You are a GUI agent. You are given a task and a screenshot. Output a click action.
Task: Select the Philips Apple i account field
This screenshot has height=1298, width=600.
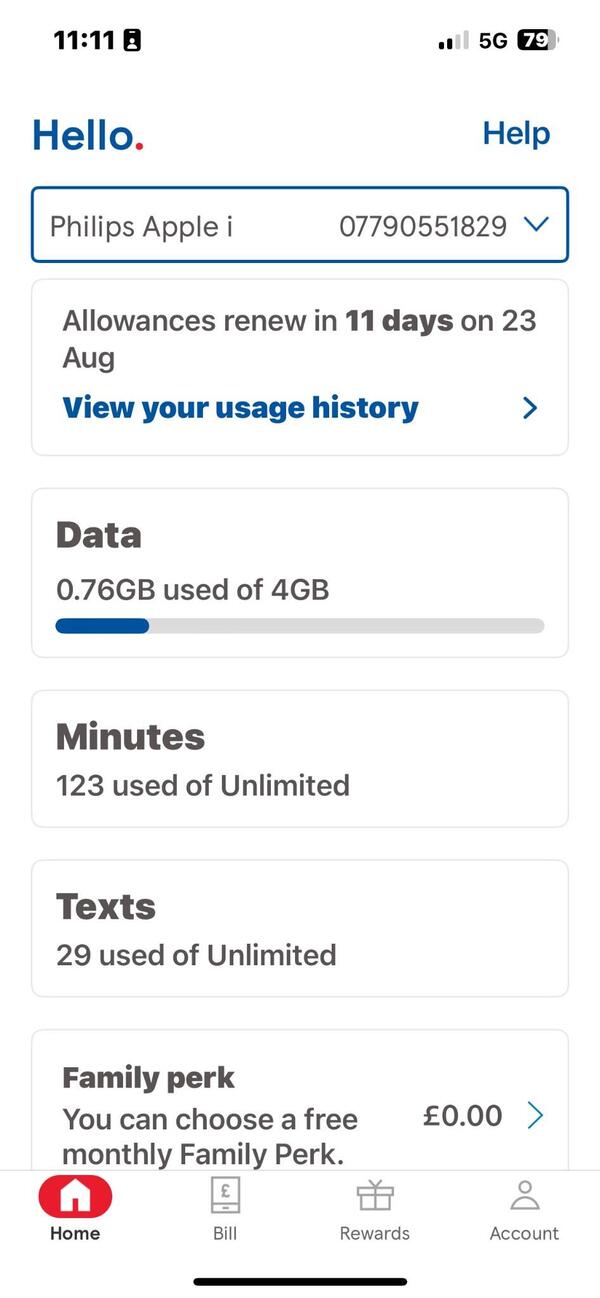142,226
